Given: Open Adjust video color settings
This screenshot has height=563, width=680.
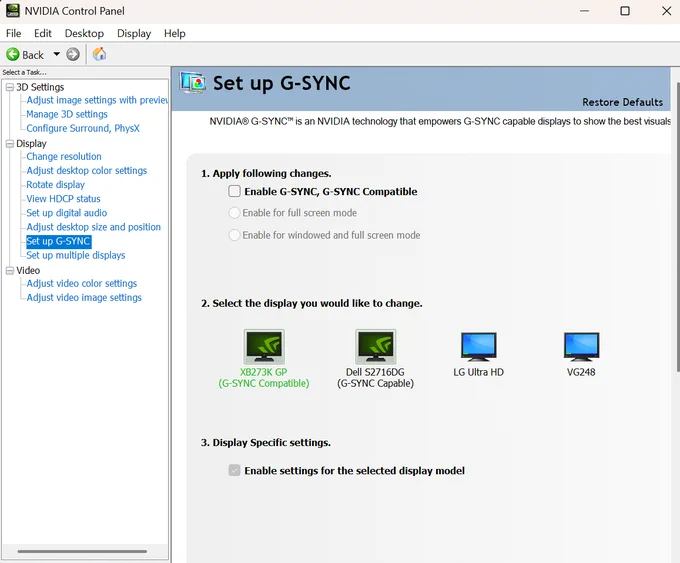Looking at the screenshot, I should click(x=82, y=283).
